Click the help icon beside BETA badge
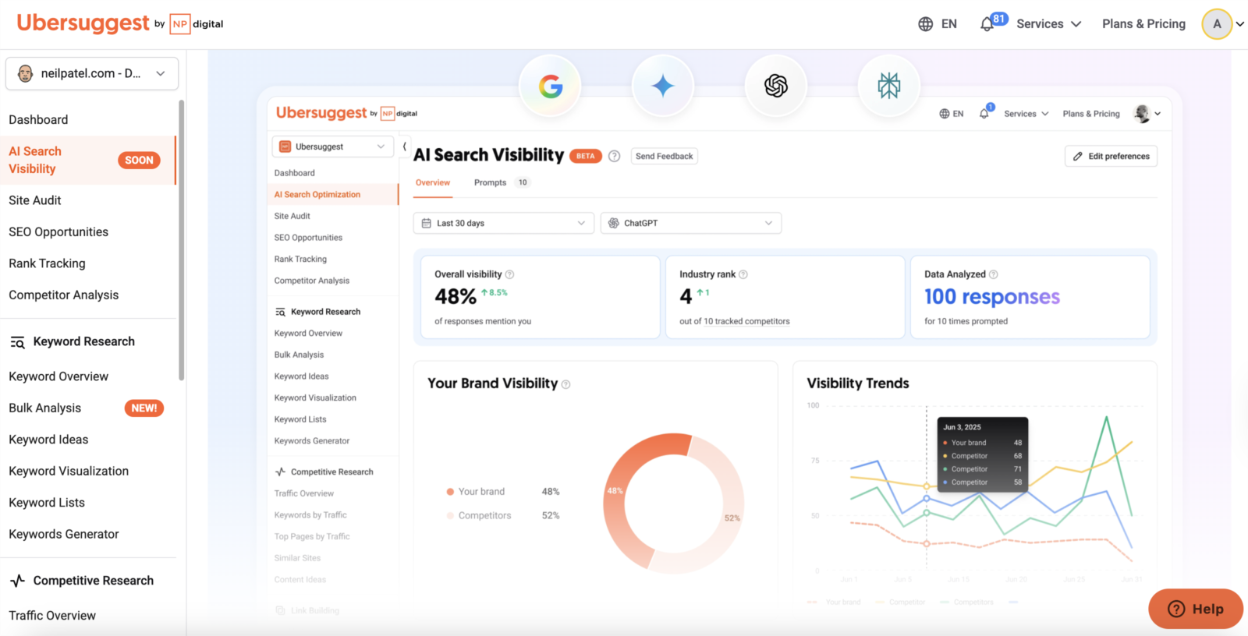The width and height of the screenshot is (1248, 636). click(x=614, y=156)
